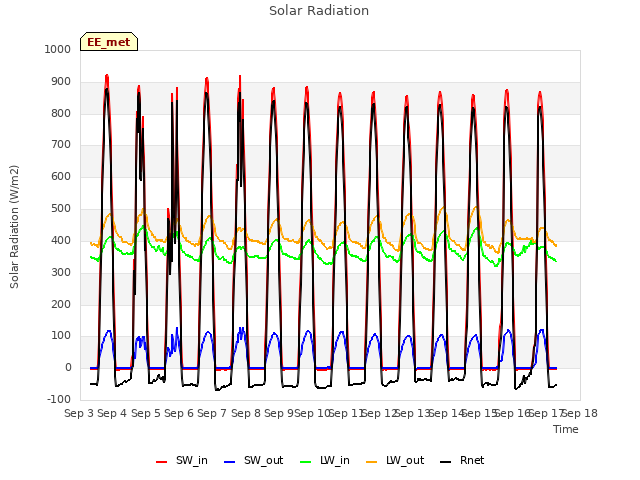Screen dimensions: 640x480
Task: Click the red SW_in legend swatch
Action: coord(162,462)
